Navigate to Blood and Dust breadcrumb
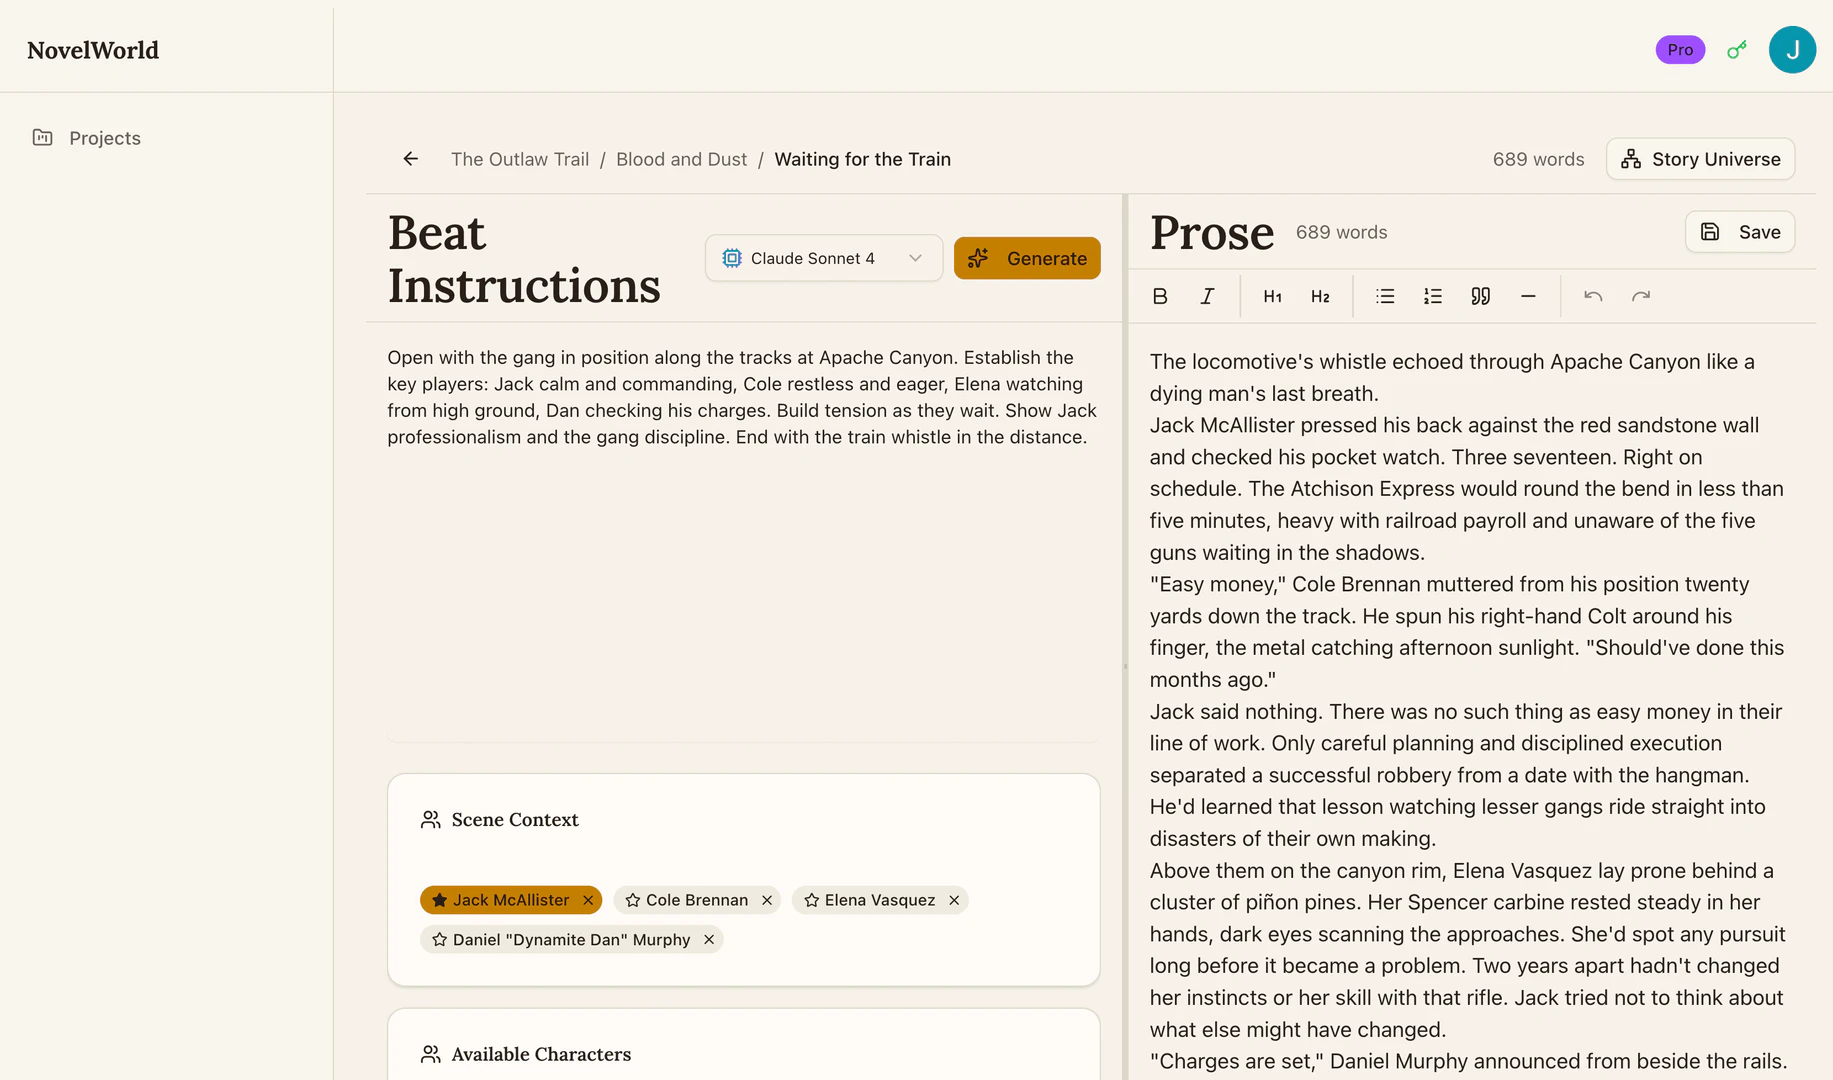The image size is (1833, 1080). click(681, 159)
